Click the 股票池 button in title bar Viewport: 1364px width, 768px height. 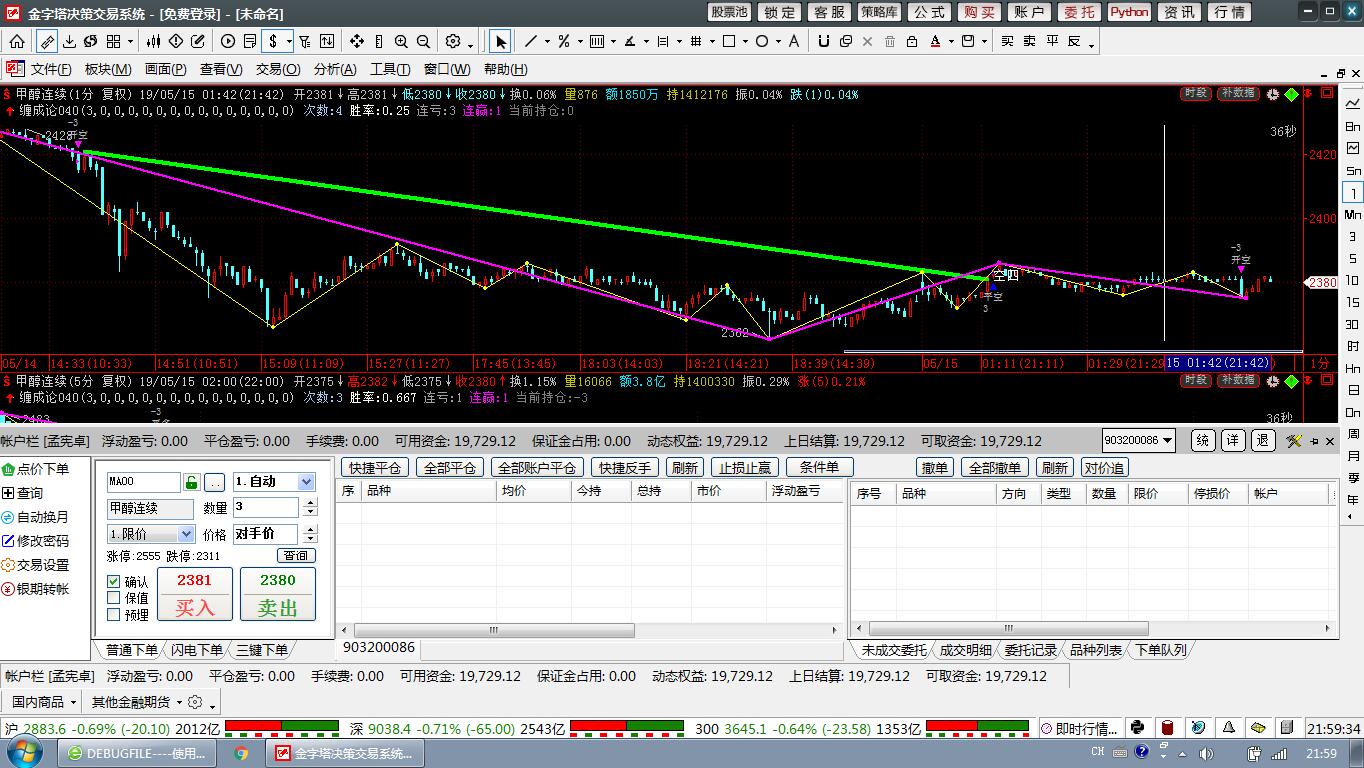pyautogui.click(x=729, y=12)
